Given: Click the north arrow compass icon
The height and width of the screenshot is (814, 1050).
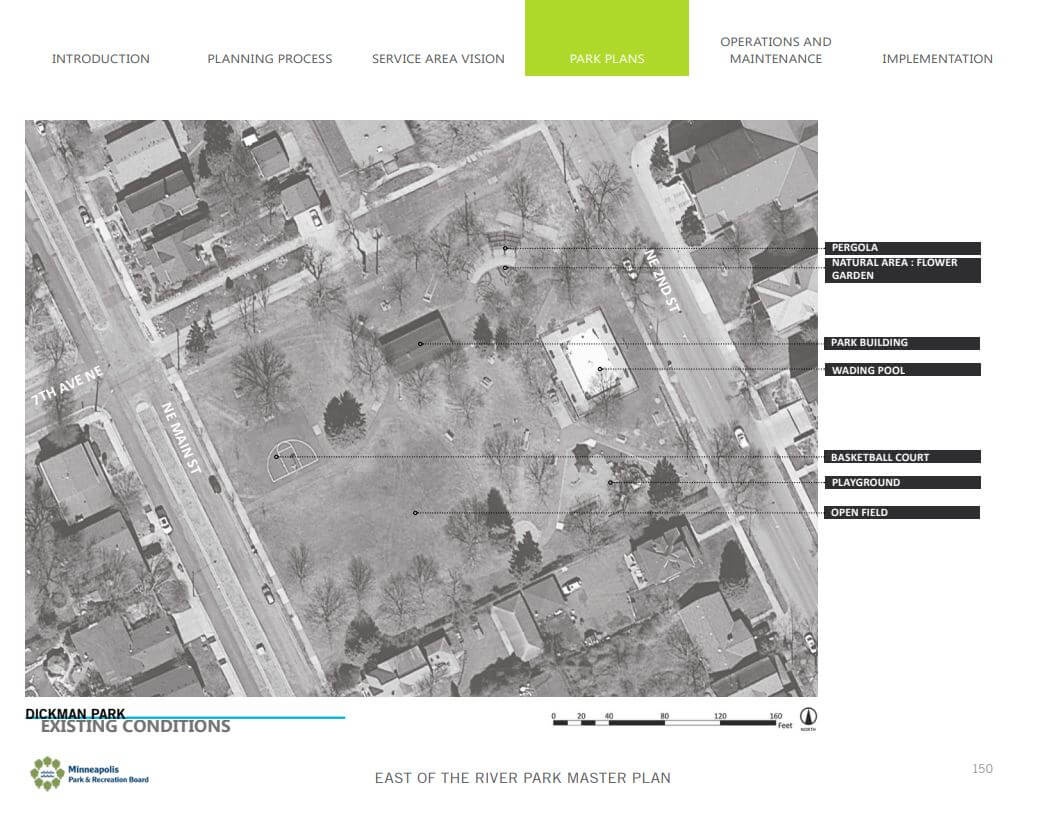Looking at the screenshot, I should tap(808, 719).
